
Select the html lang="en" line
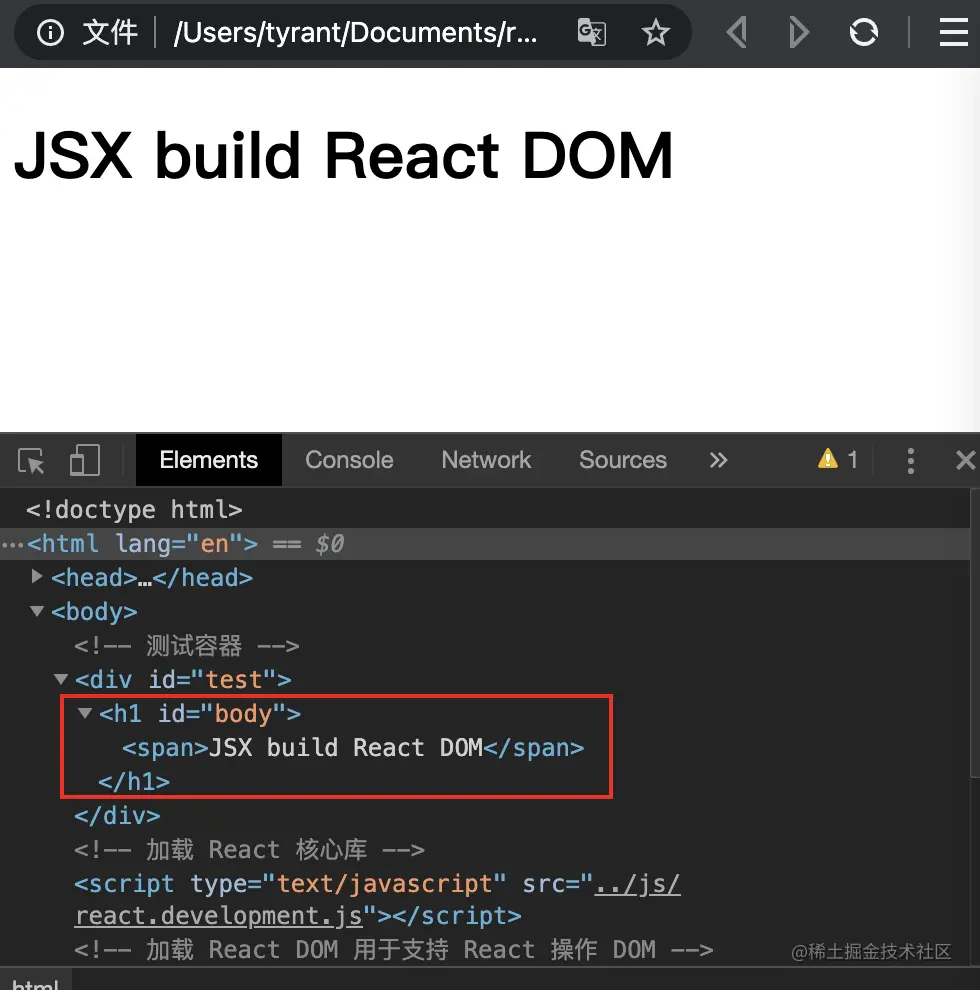pyautogui.click(x=485, y=544)
